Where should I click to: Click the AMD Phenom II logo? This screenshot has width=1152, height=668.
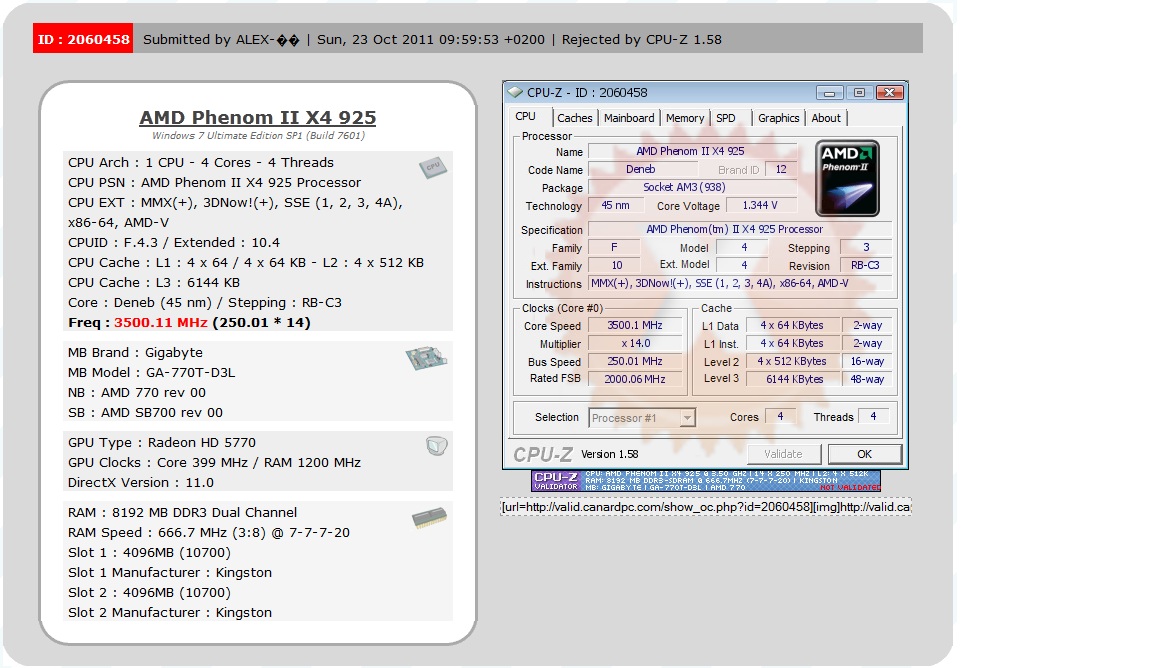[x=847, y=178]
